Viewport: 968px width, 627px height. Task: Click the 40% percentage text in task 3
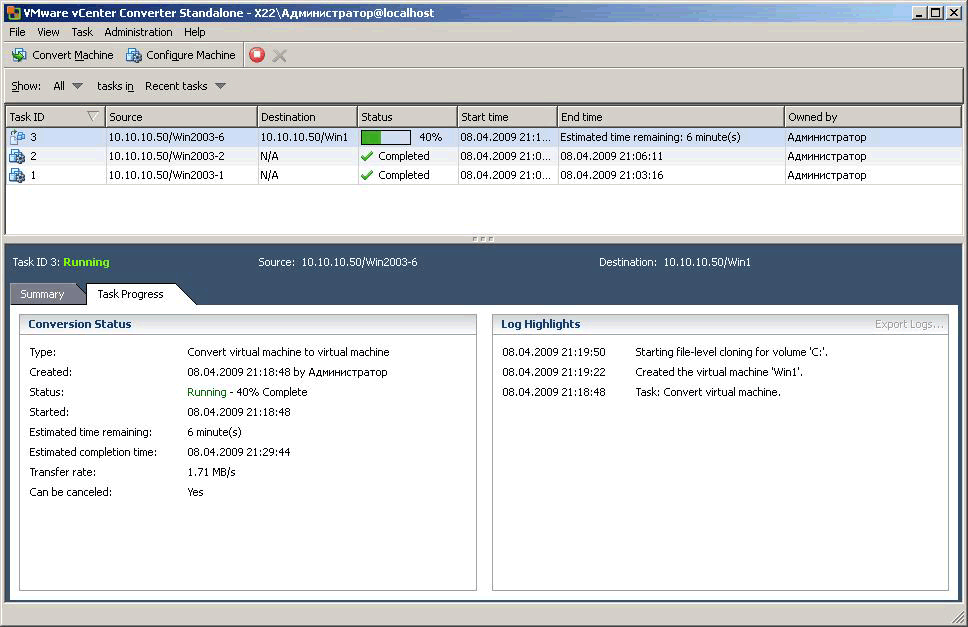tap(430, 137)
